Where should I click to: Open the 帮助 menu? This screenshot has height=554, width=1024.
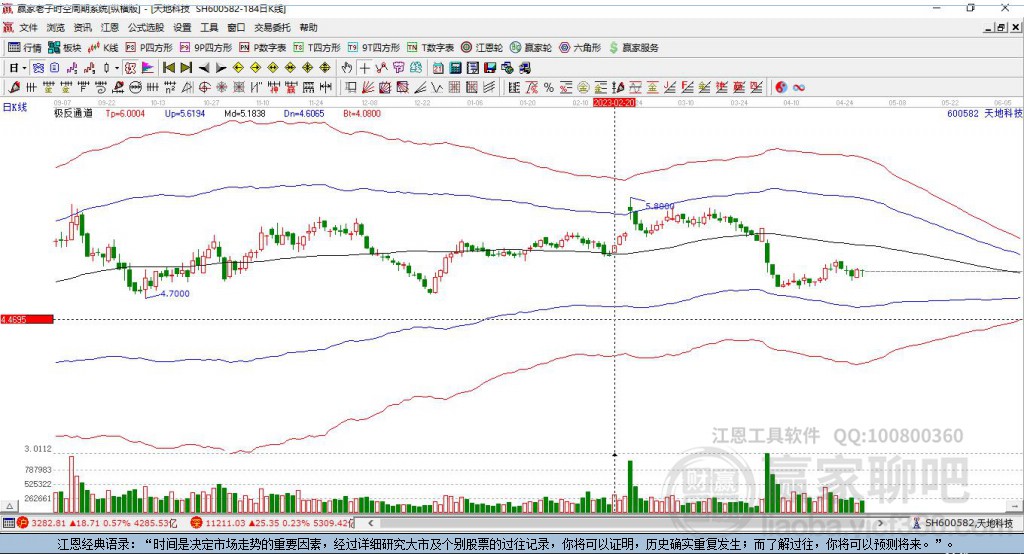point(308,27)
